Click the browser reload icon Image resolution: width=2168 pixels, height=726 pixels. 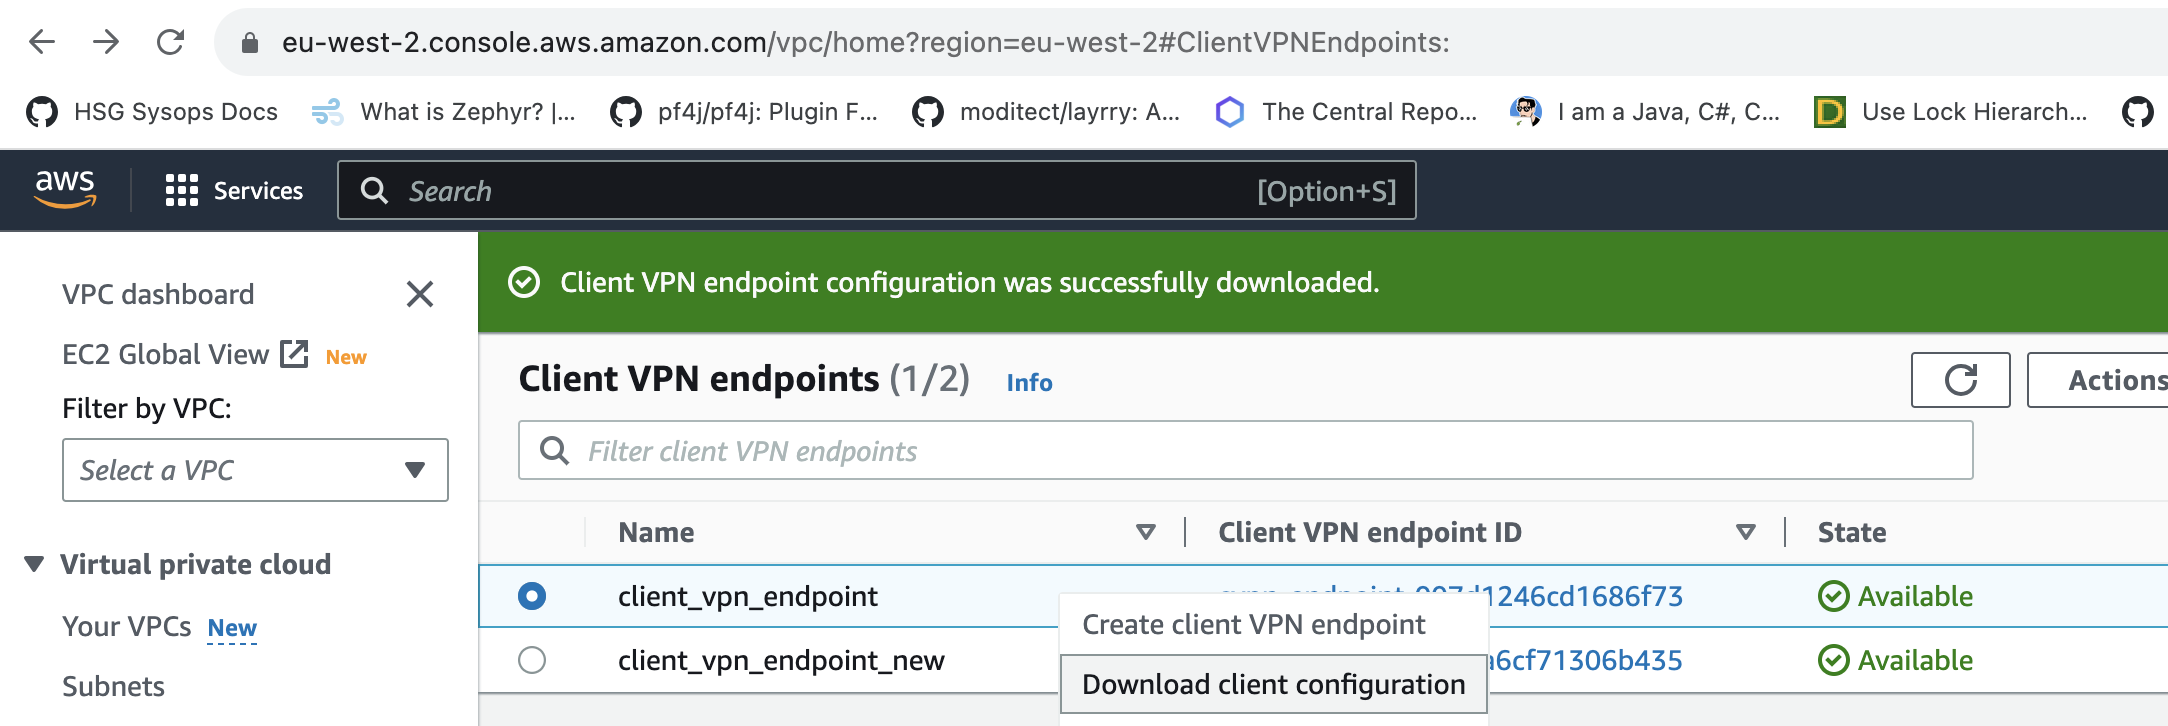(171, 42)
